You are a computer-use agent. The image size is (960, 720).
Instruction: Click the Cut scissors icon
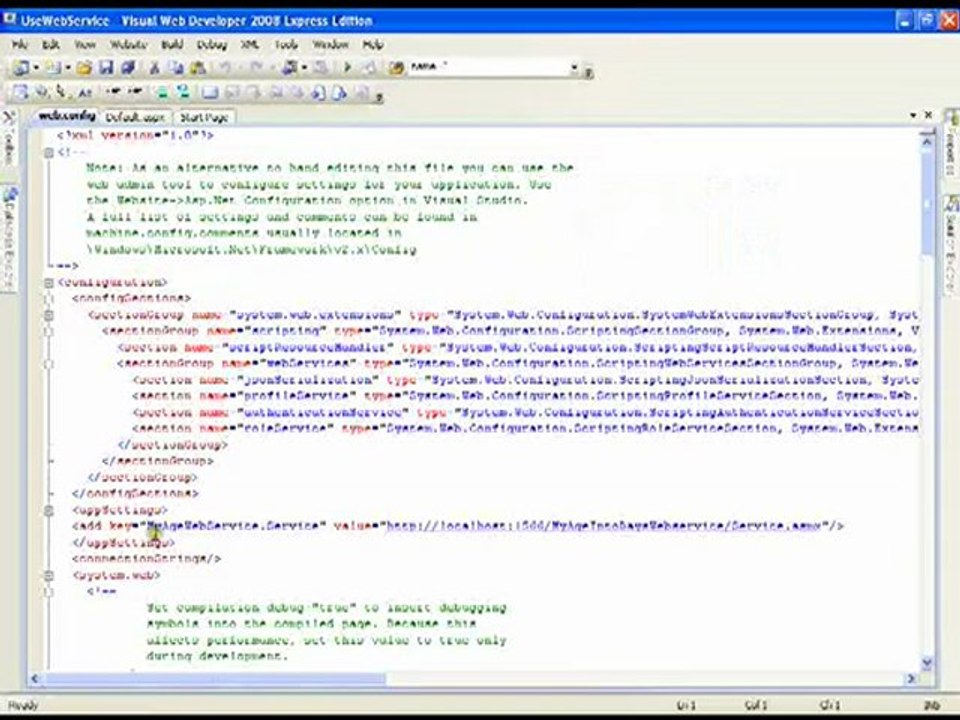(154, 67)
